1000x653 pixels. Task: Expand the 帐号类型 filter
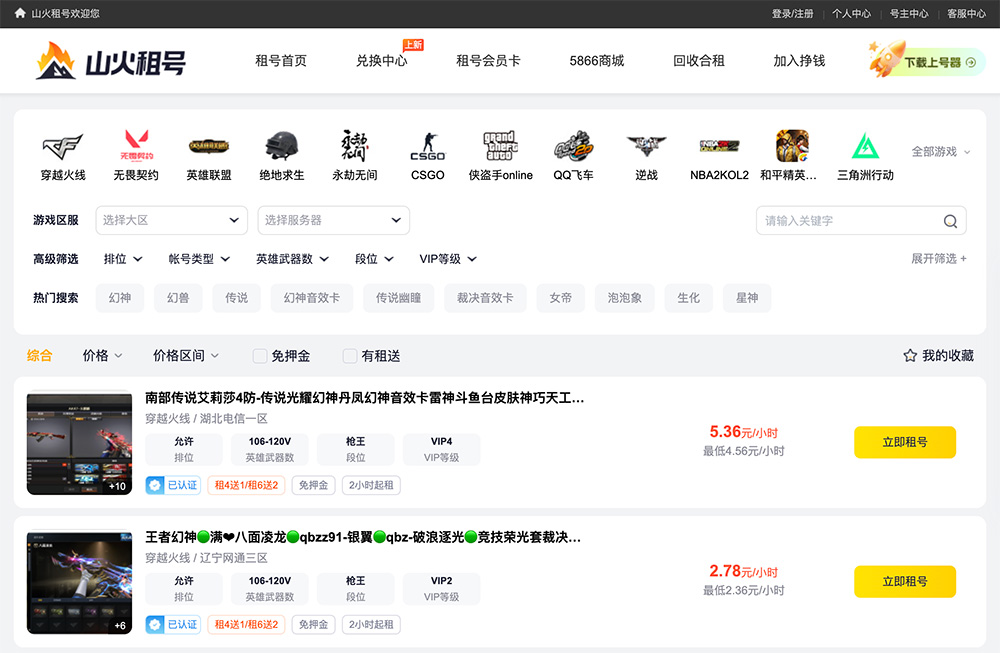(199, 259)
